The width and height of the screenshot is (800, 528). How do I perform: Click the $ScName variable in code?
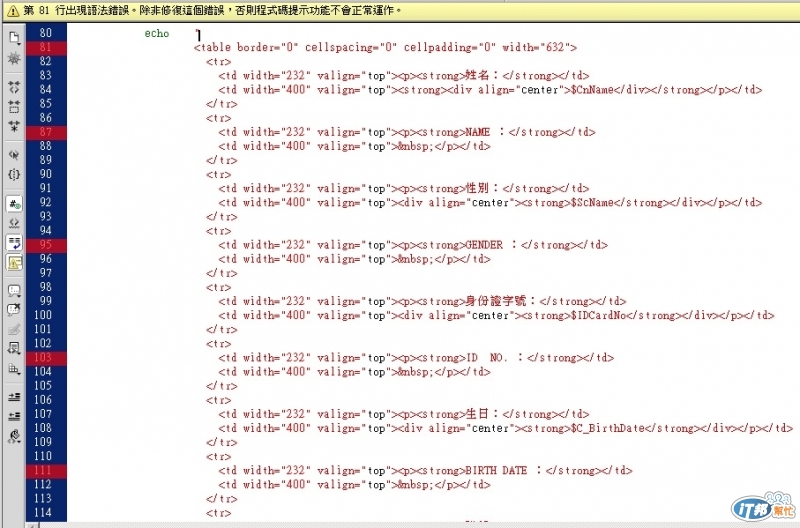point(592,203)
